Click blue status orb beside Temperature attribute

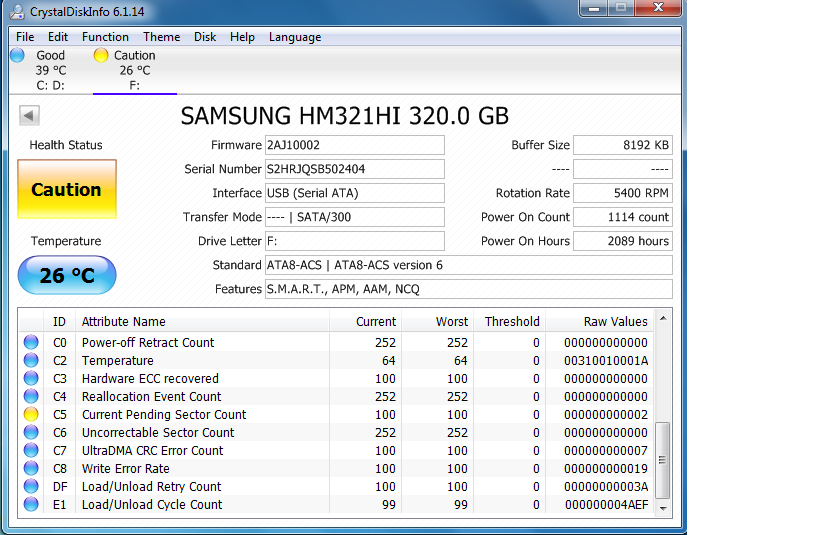coord(31,361)
